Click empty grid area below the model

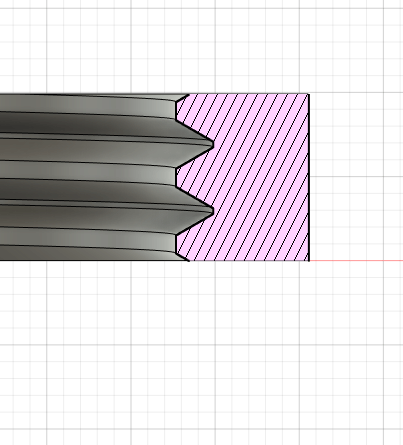[200, 350]
